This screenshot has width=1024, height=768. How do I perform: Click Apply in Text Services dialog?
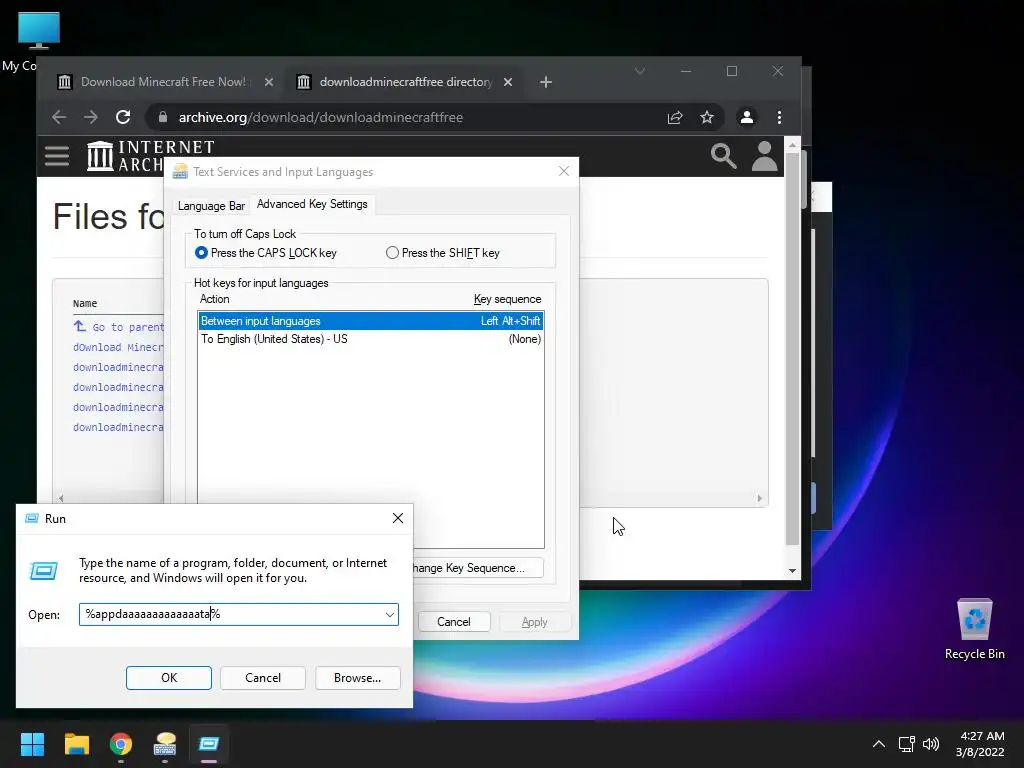pos(534,622)
